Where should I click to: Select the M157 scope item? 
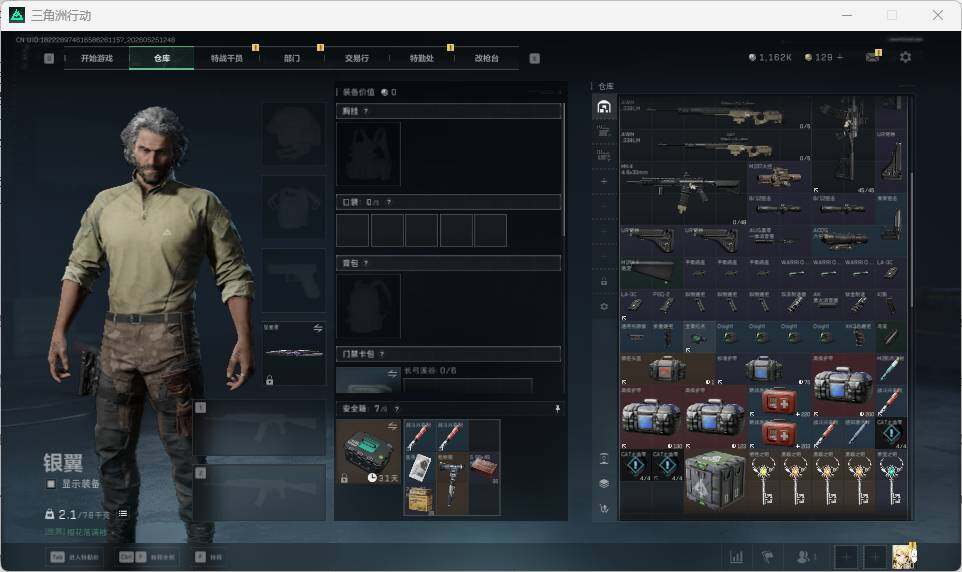tap(779, 178)
